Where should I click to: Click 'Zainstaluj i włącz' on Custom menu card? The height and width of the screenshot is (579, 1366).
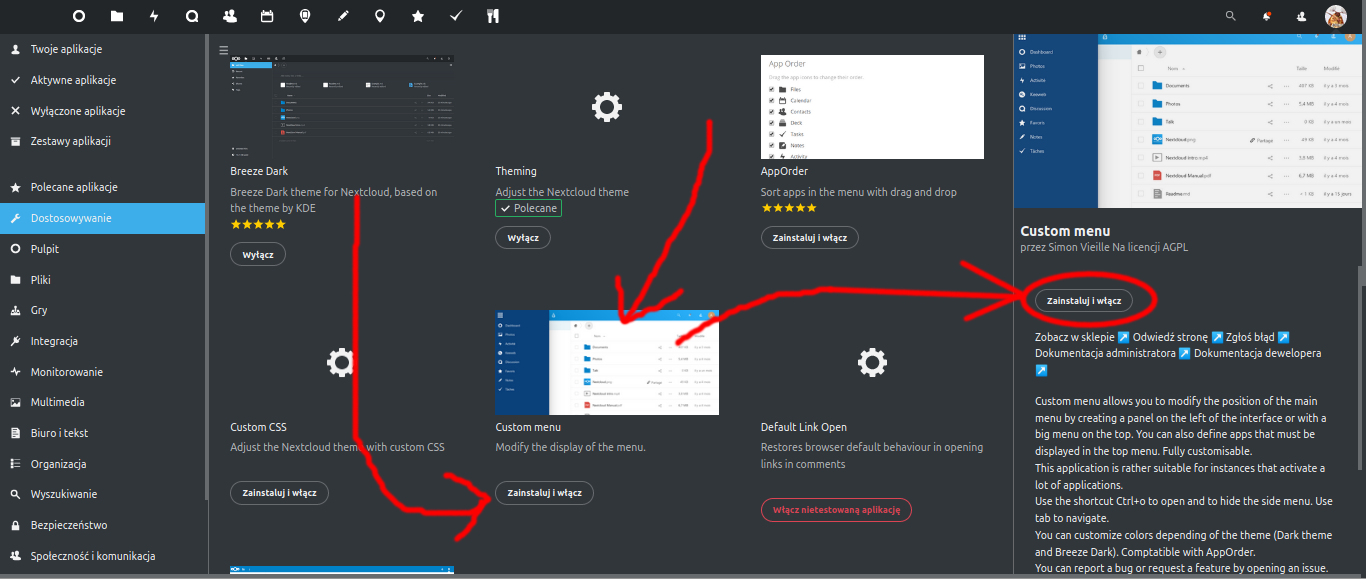[545, 493]
